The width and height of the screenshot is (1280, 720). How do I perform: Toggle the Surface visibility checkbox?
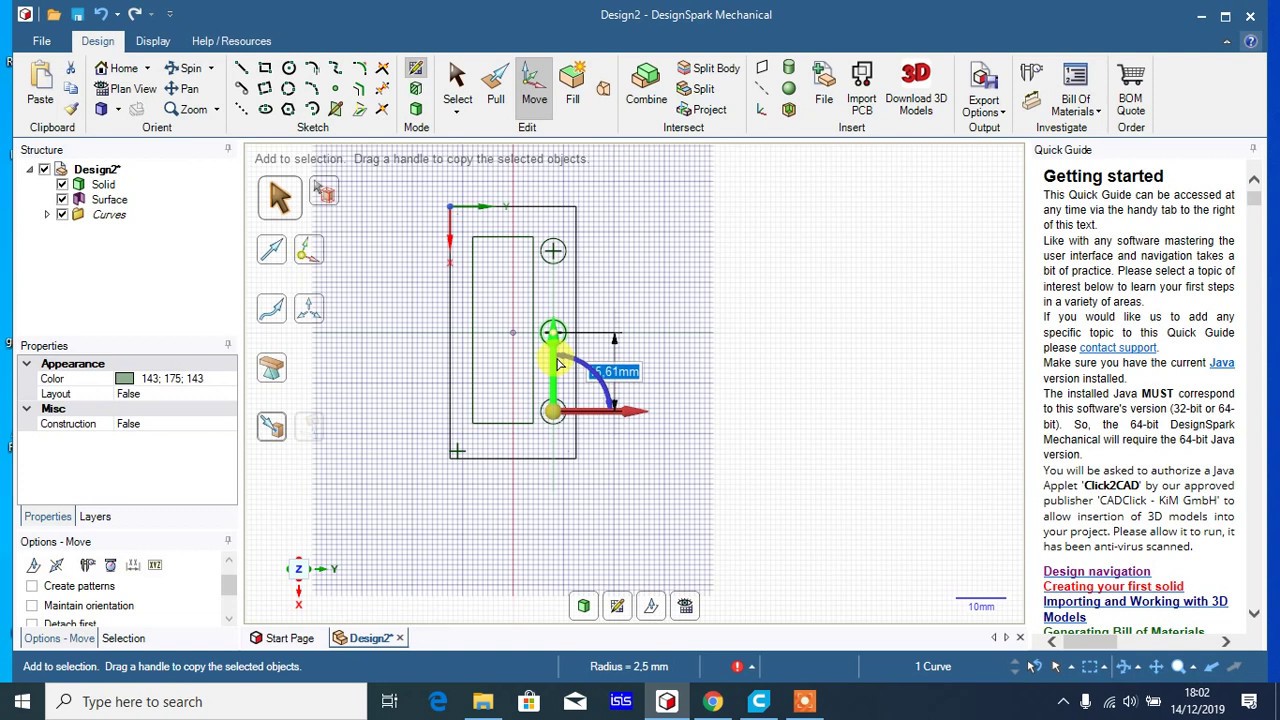(62, 199)
